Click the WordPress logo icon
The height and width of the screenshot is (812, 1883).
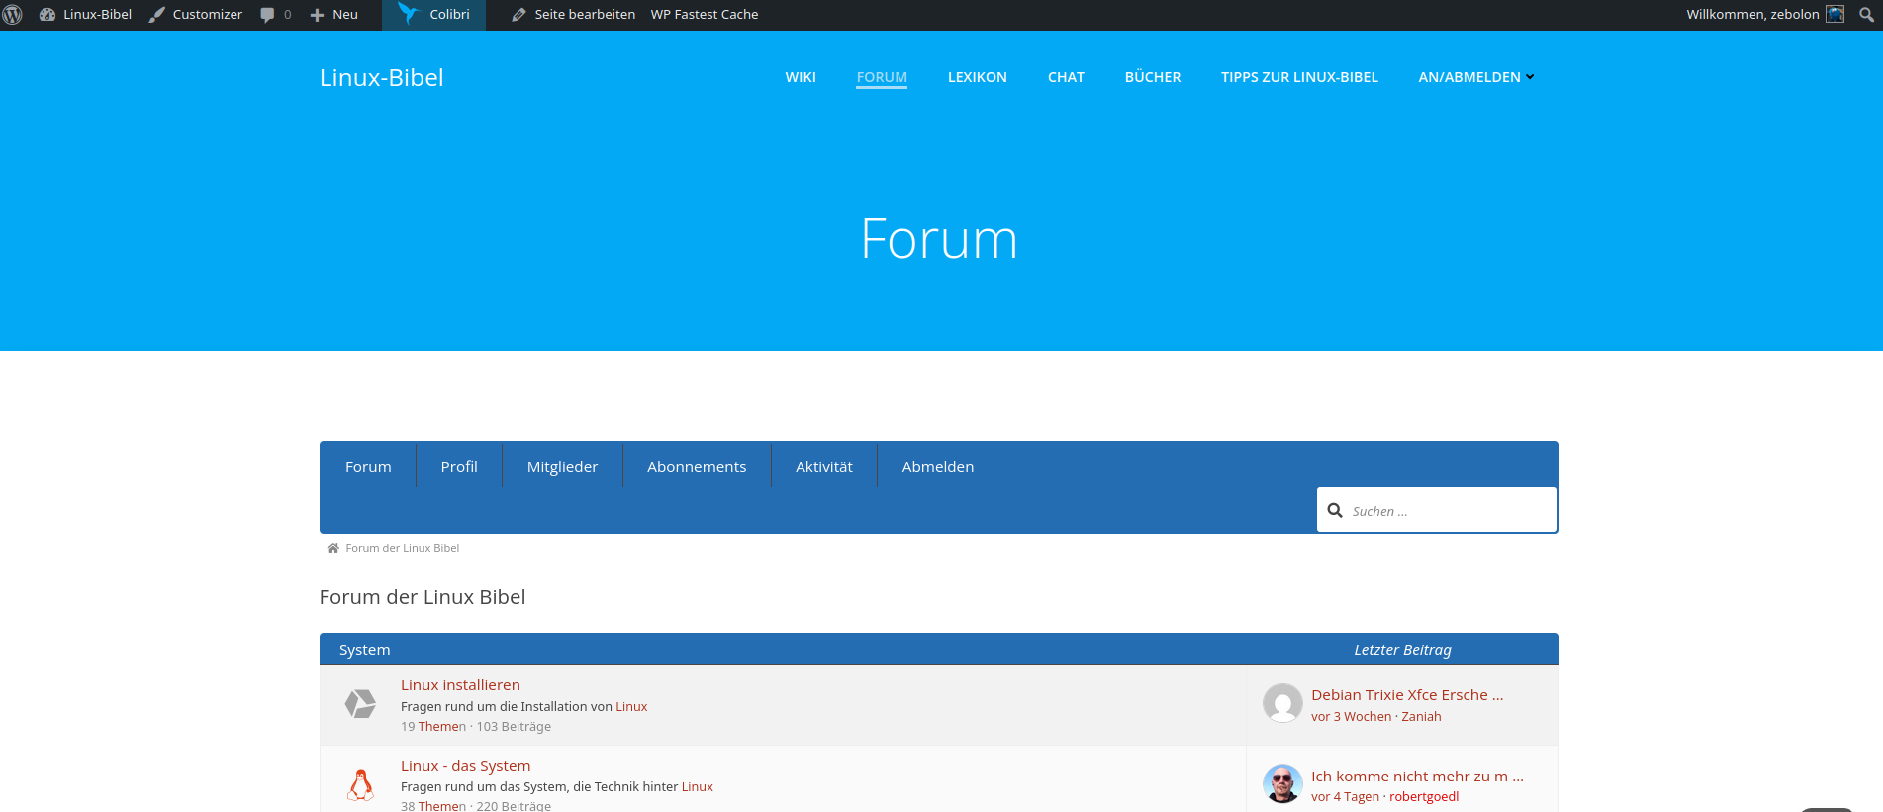click(13, 15)
